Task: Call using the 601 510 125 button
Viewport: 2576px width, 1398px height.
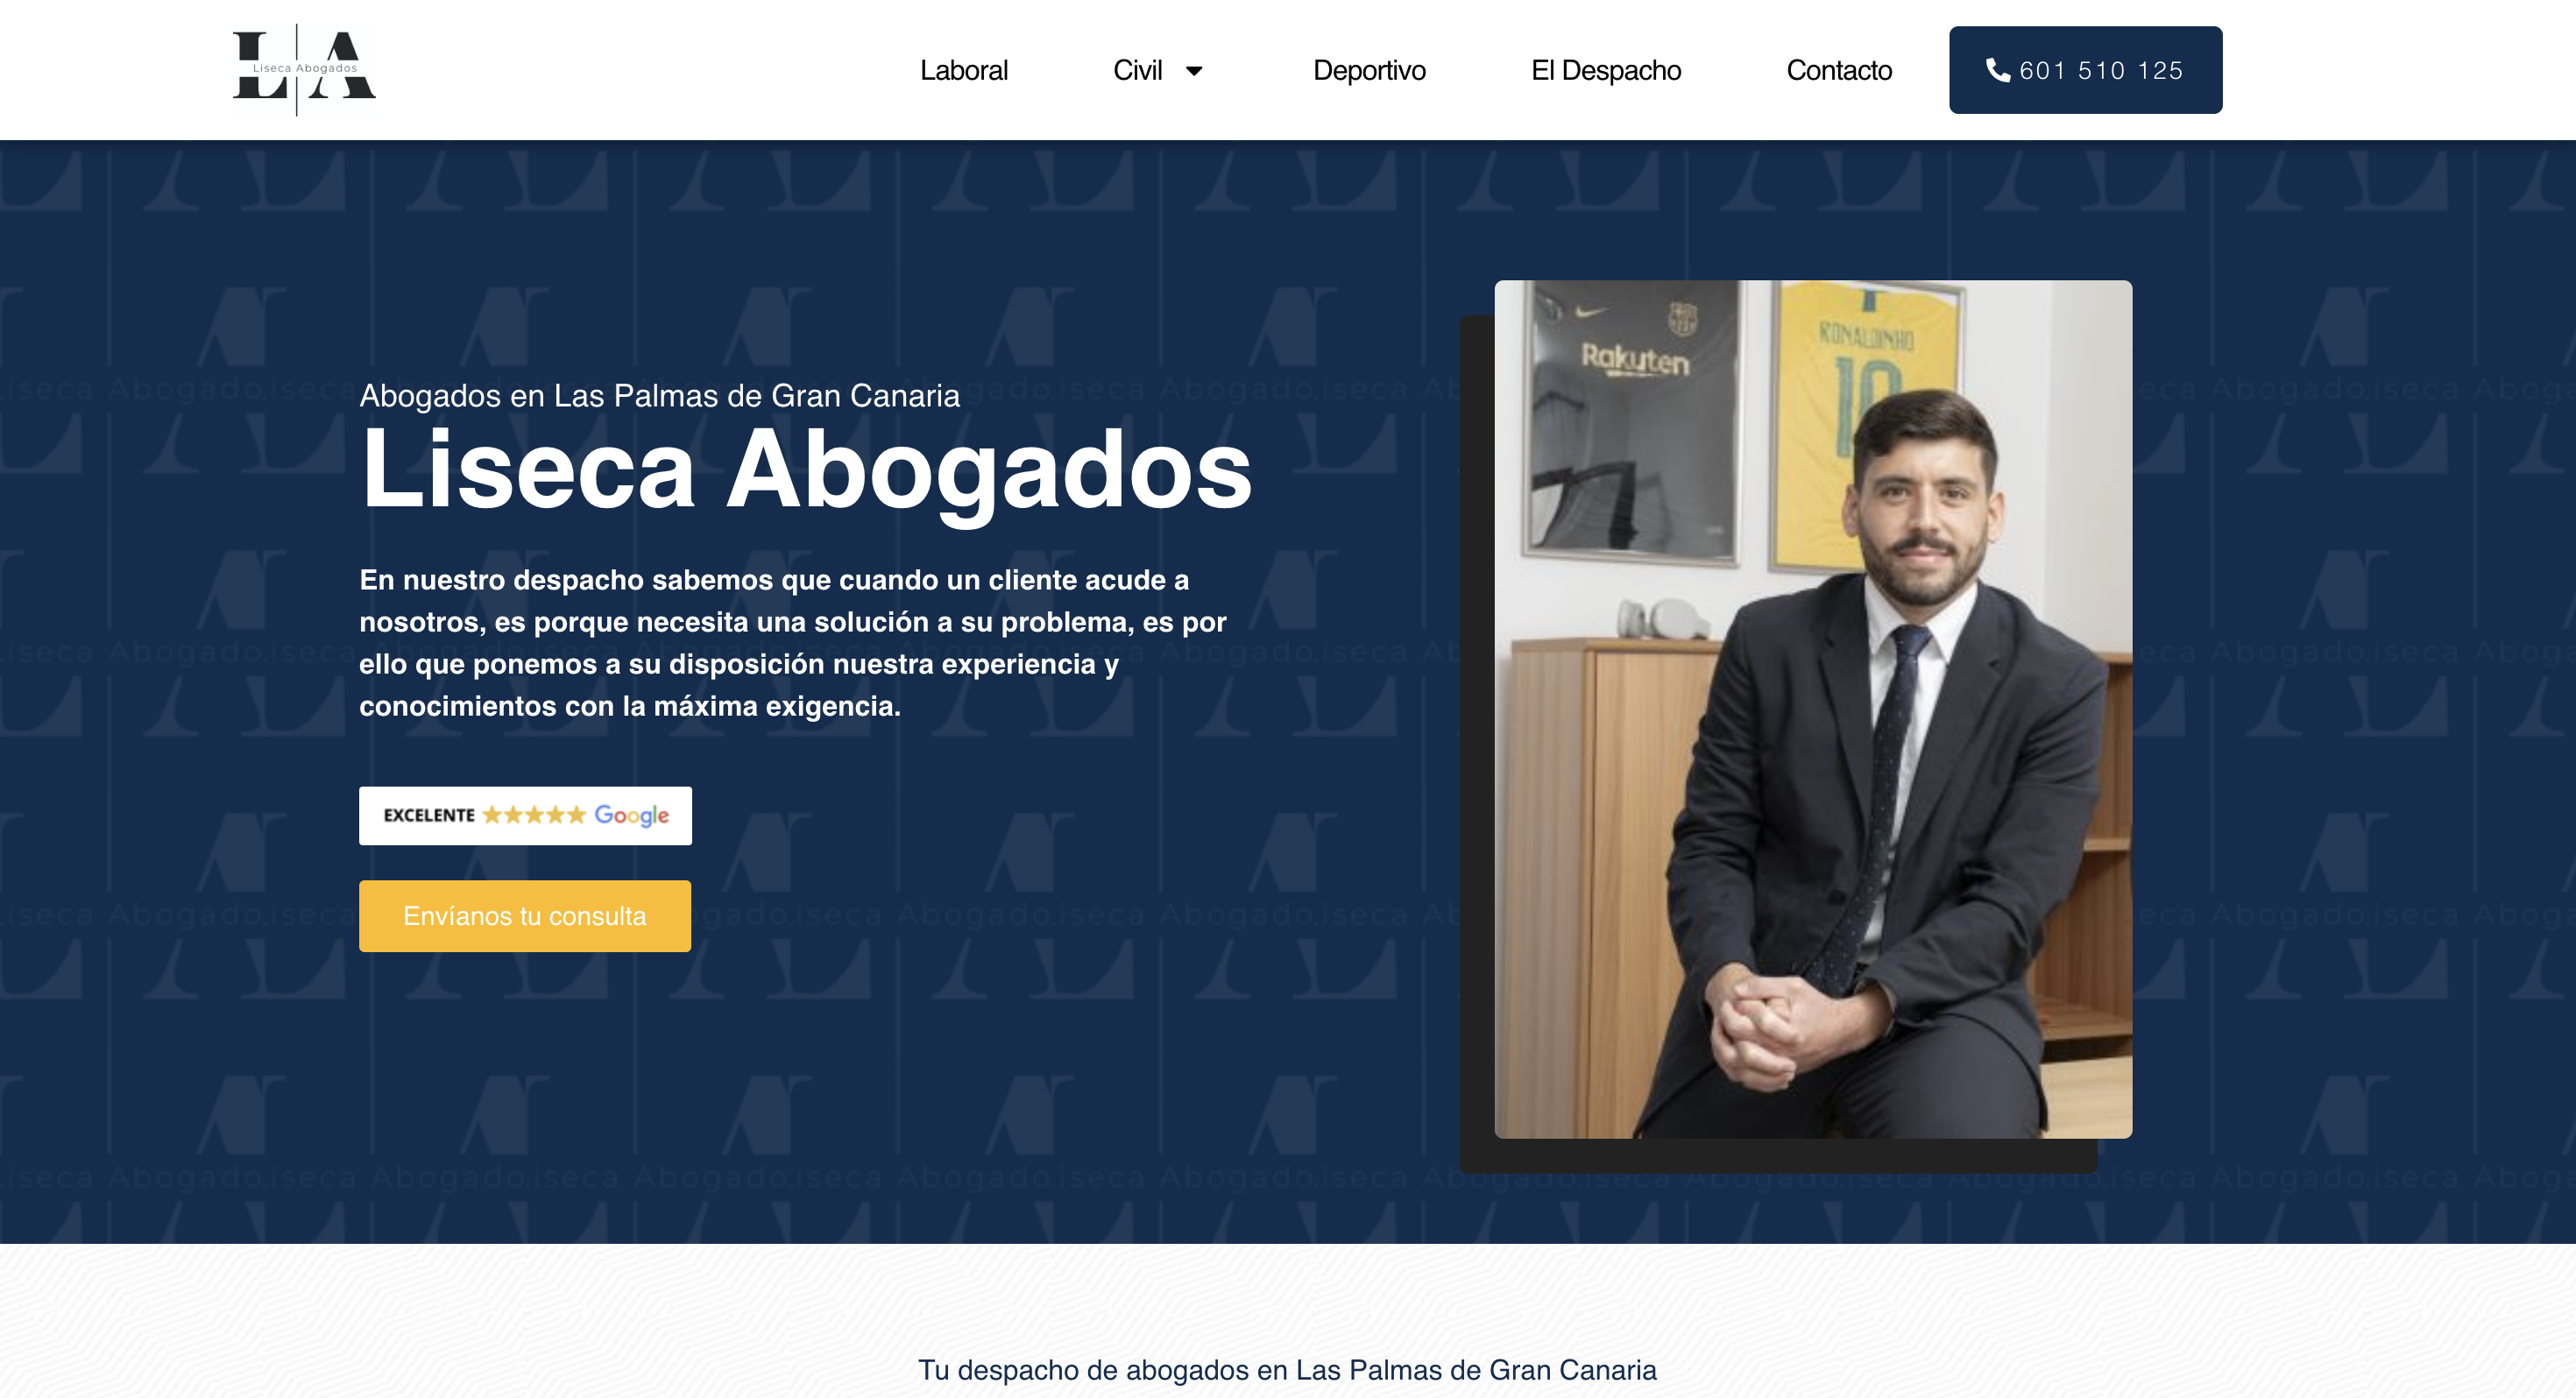Action: [2085, 70]
